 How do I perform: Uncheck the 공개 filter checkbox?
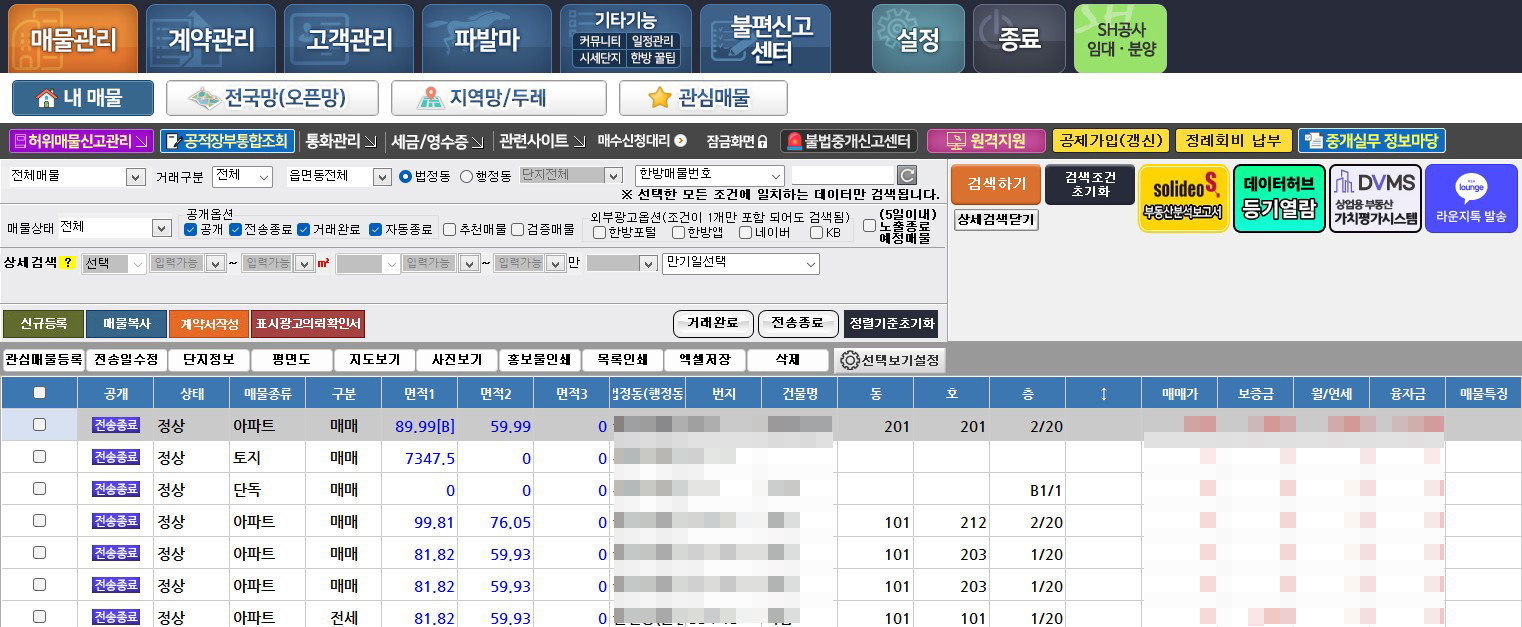coord(188,228)
